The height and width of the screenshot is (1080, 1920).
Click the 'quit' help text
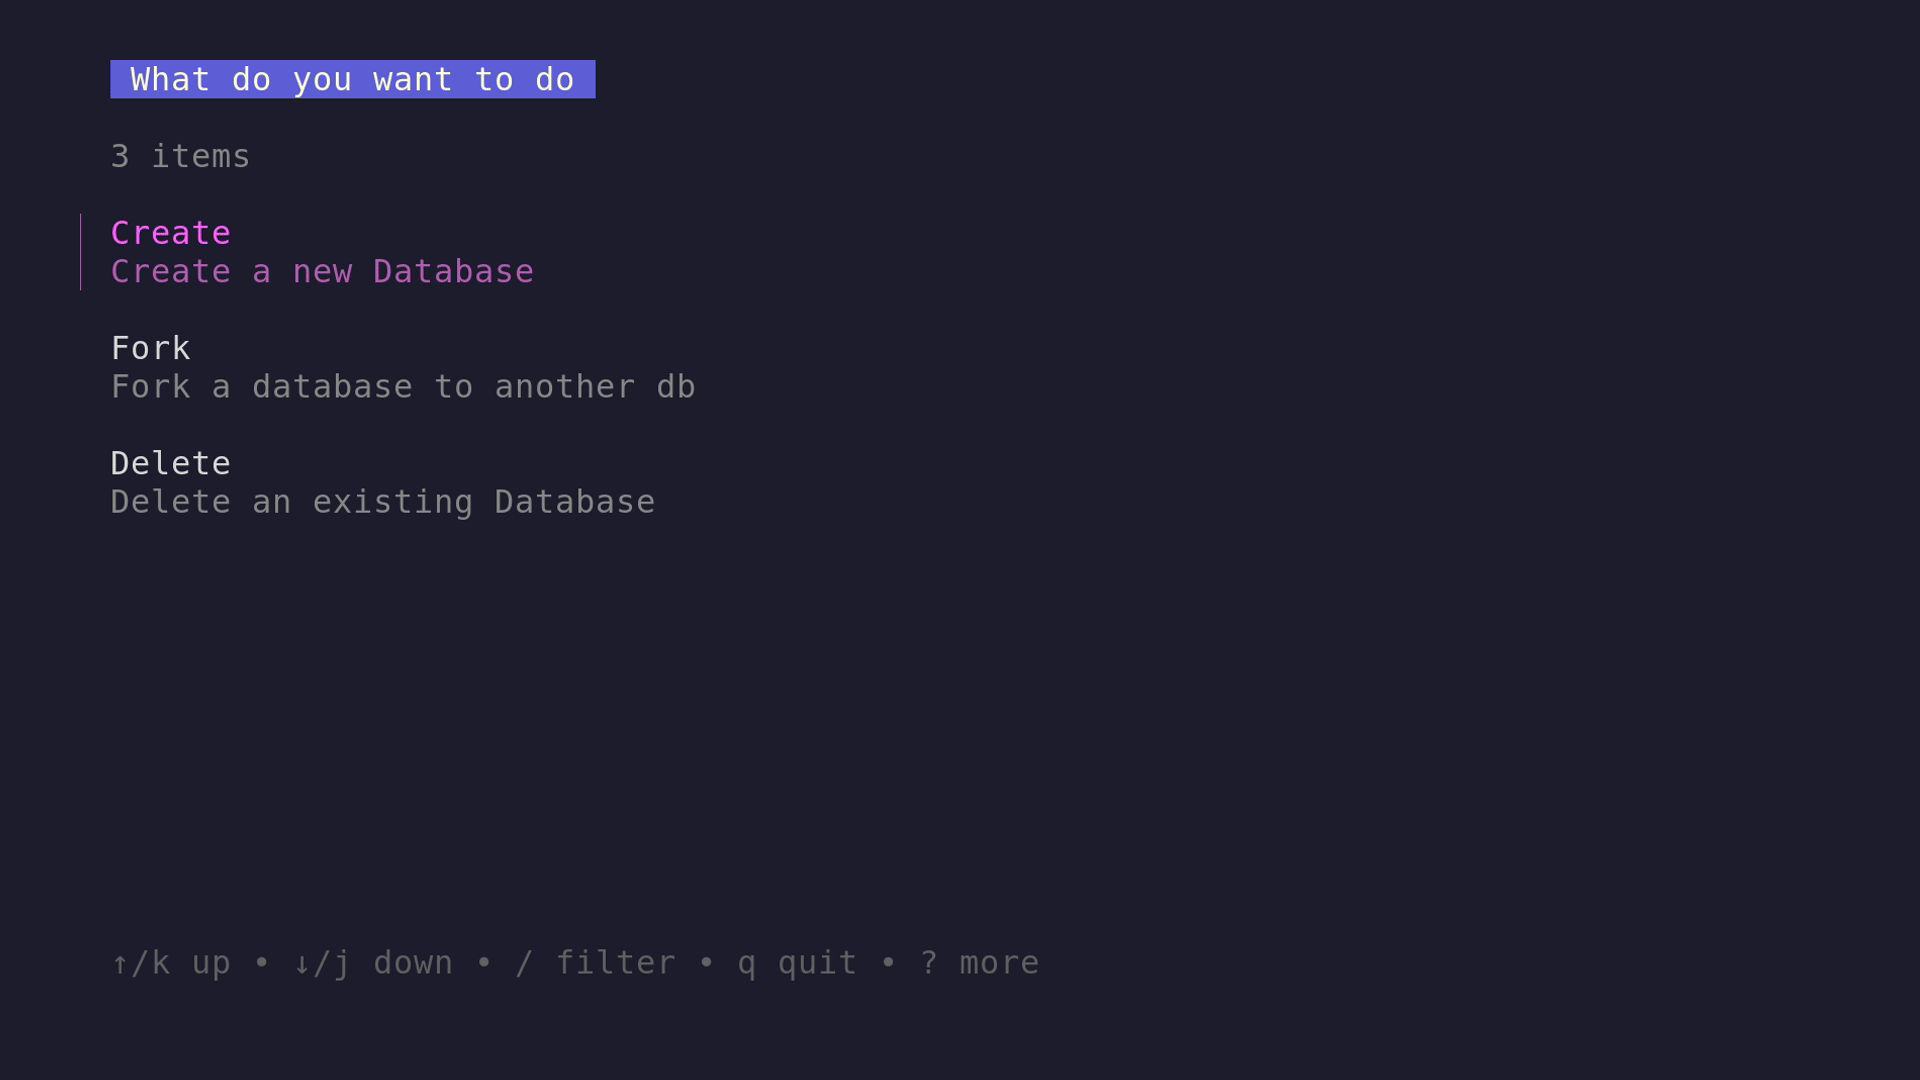818,963
